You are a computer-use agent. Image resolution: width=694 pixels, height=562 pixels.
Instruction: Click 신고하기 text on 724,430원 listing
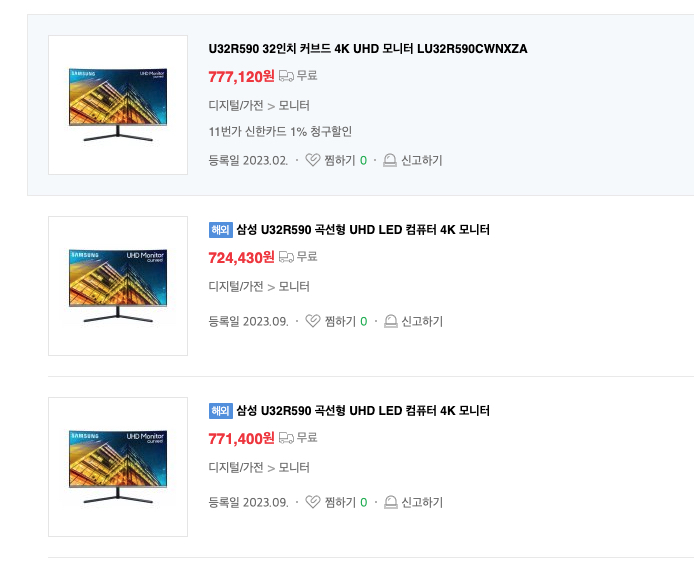coord(421,321)
